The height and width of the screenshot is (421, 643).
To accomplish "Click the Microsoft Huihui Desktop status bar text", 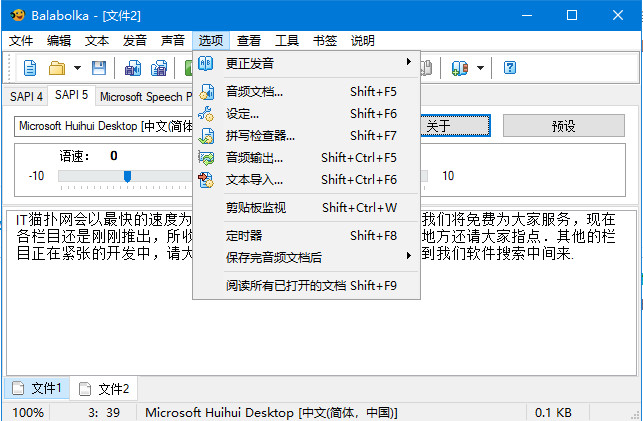I will click(271, 412).
